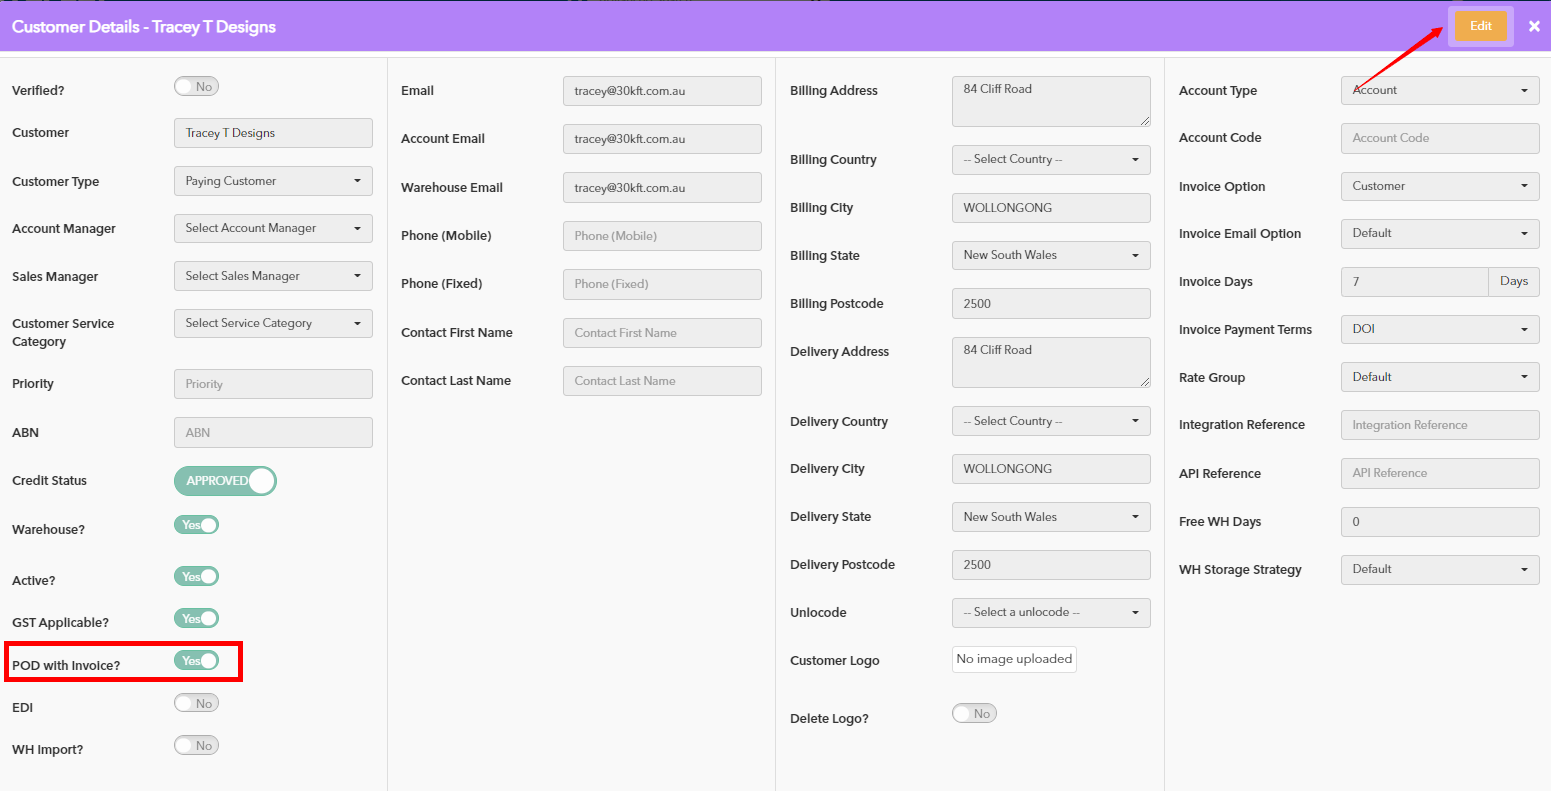Click the Contact First Name field
The image size is (1551, 791).
(x=662, y=333)
